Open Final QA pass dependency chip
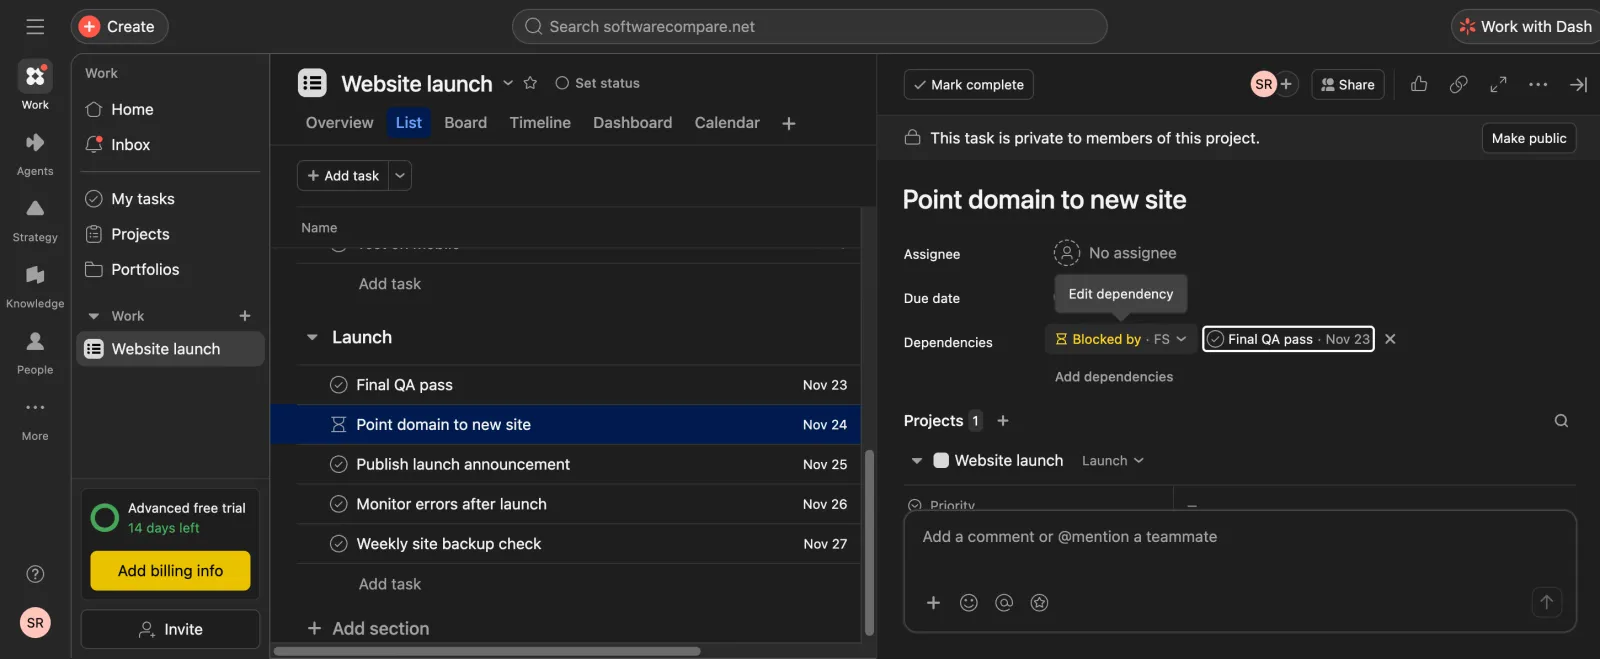Screen dimensions: 1600x659 tap(1288, 340)
